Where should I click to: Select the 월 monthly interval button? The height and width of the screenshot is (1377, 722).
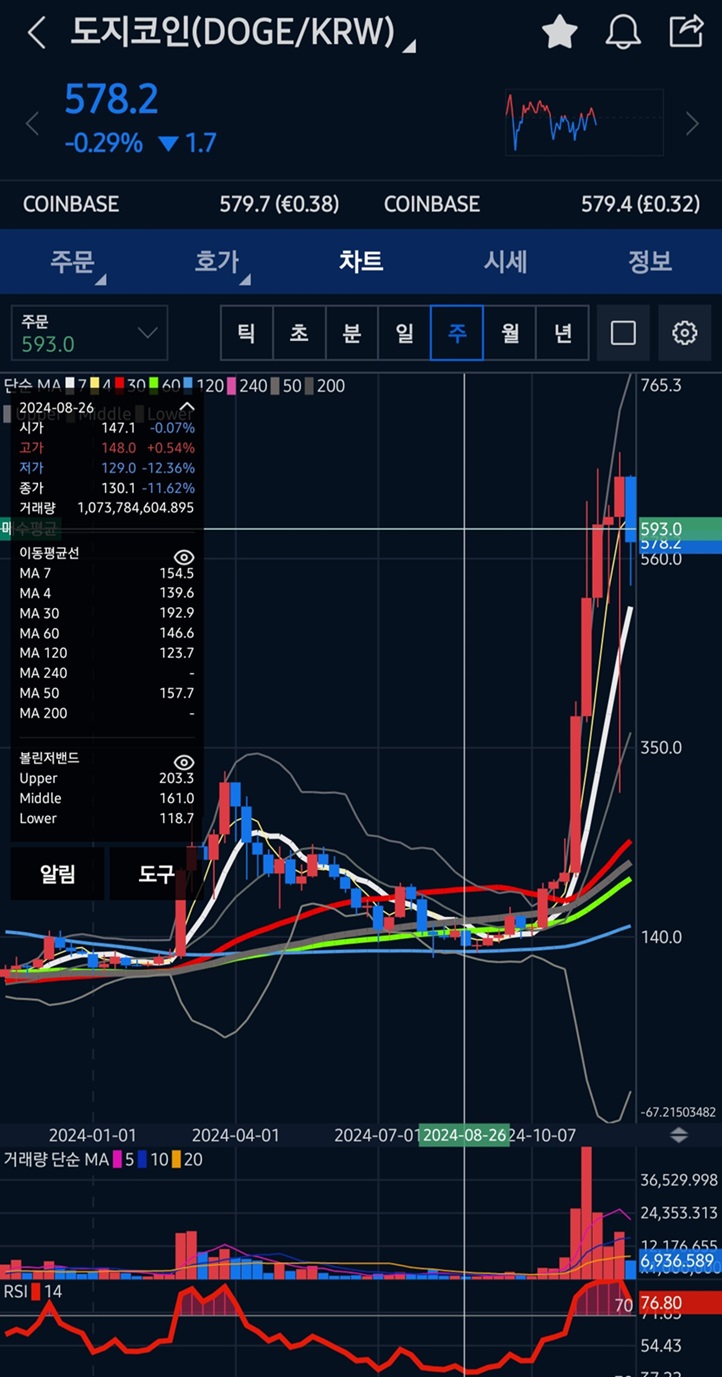click(x=510, y=333)
